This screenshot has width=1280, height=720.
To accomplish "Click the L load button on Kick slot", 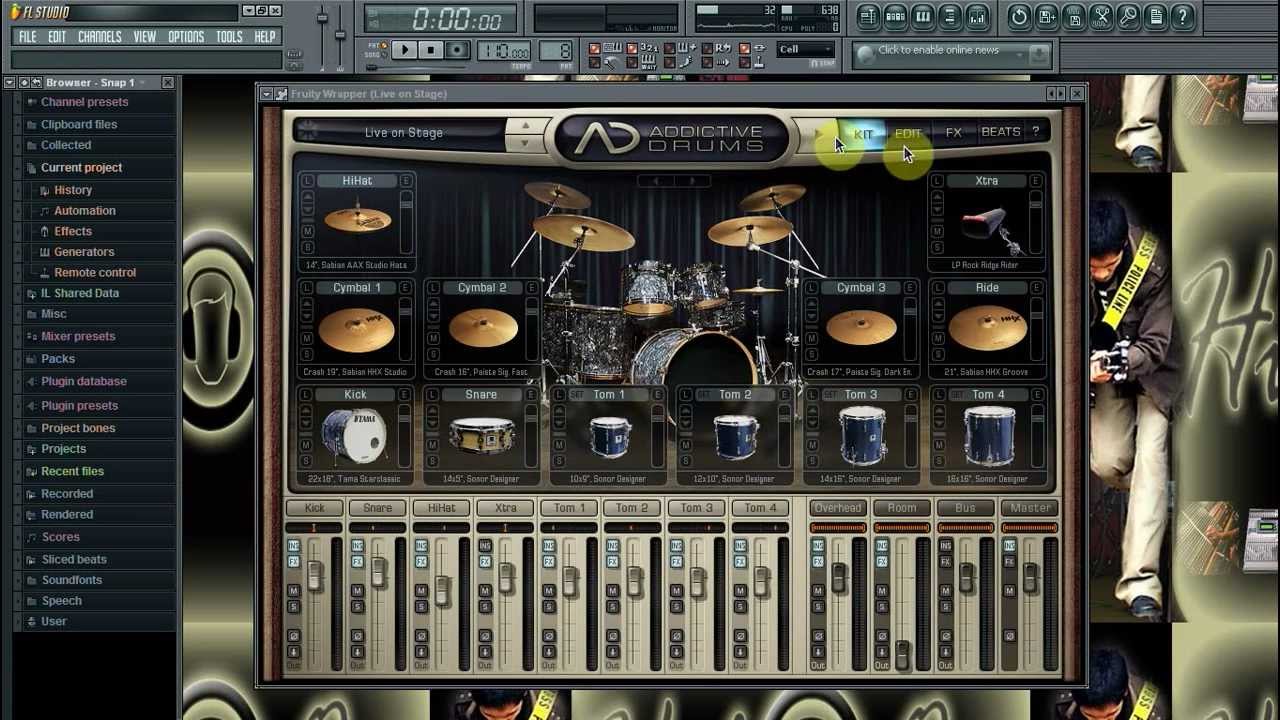I will [x=307, y=395].
